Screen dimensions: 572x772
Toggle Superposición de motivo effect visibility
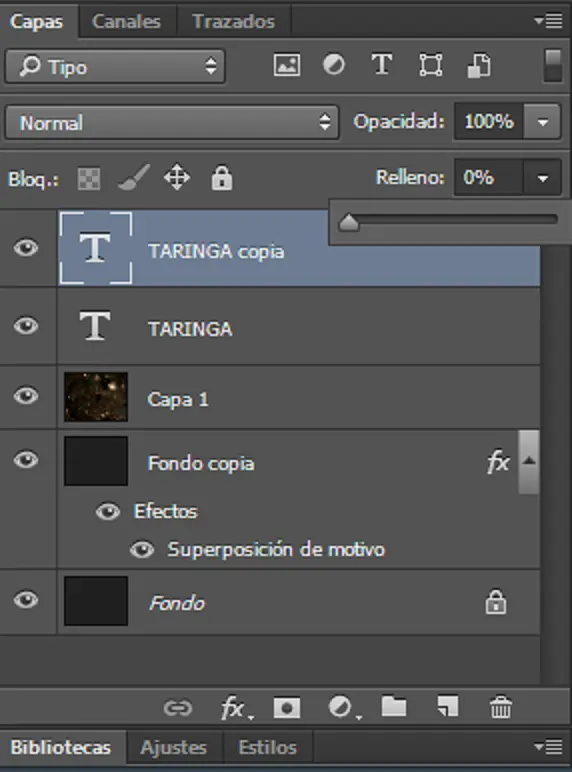142,549
